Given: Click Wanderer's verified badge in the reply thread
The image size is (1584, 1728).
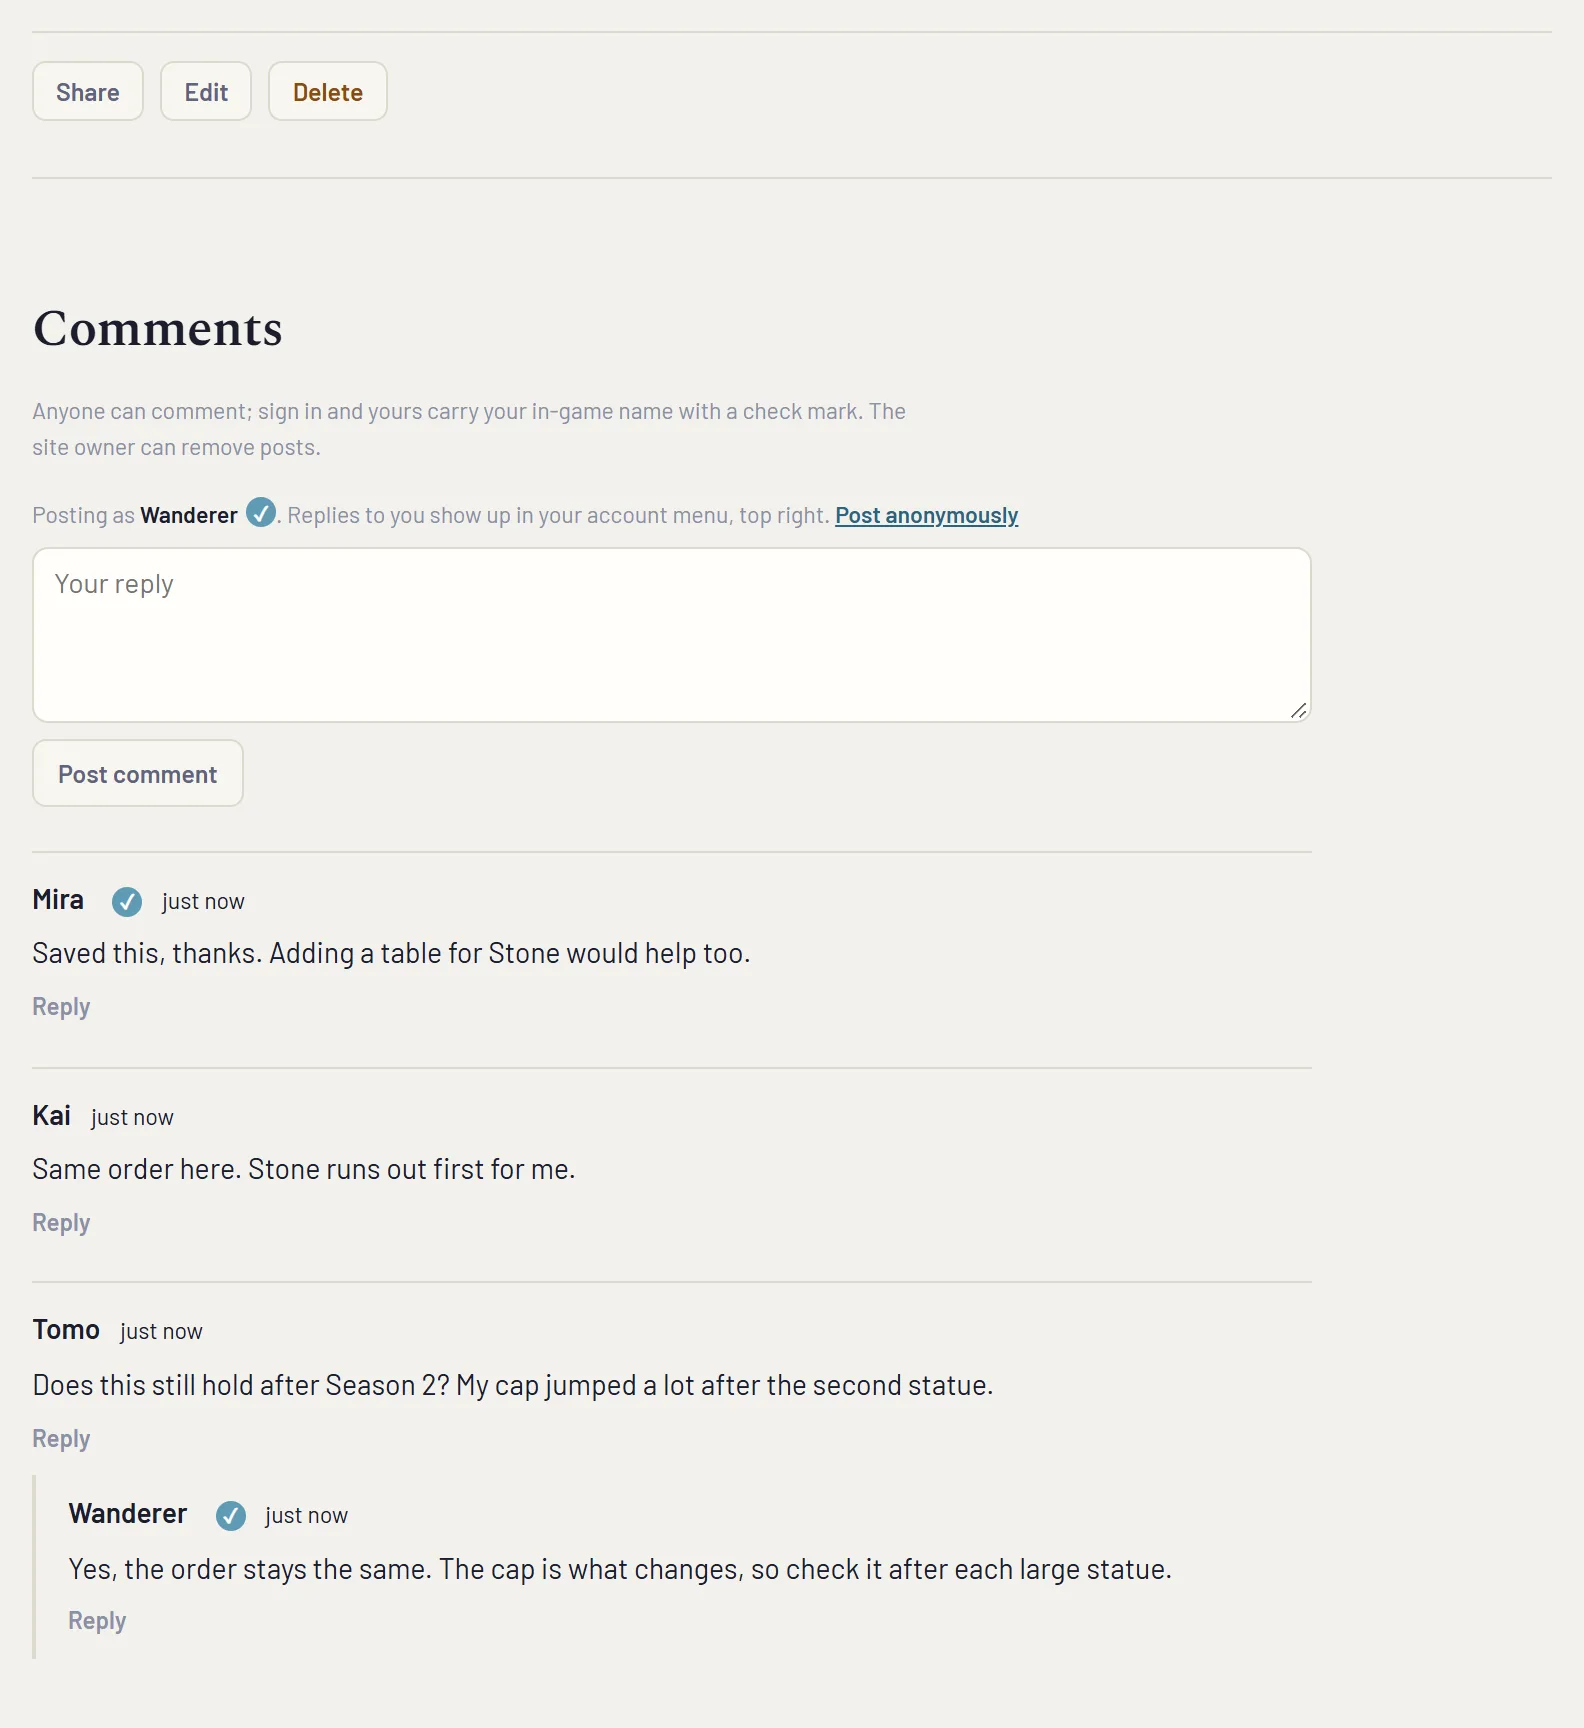Looking at the screenshot, I should point(231,1516).
